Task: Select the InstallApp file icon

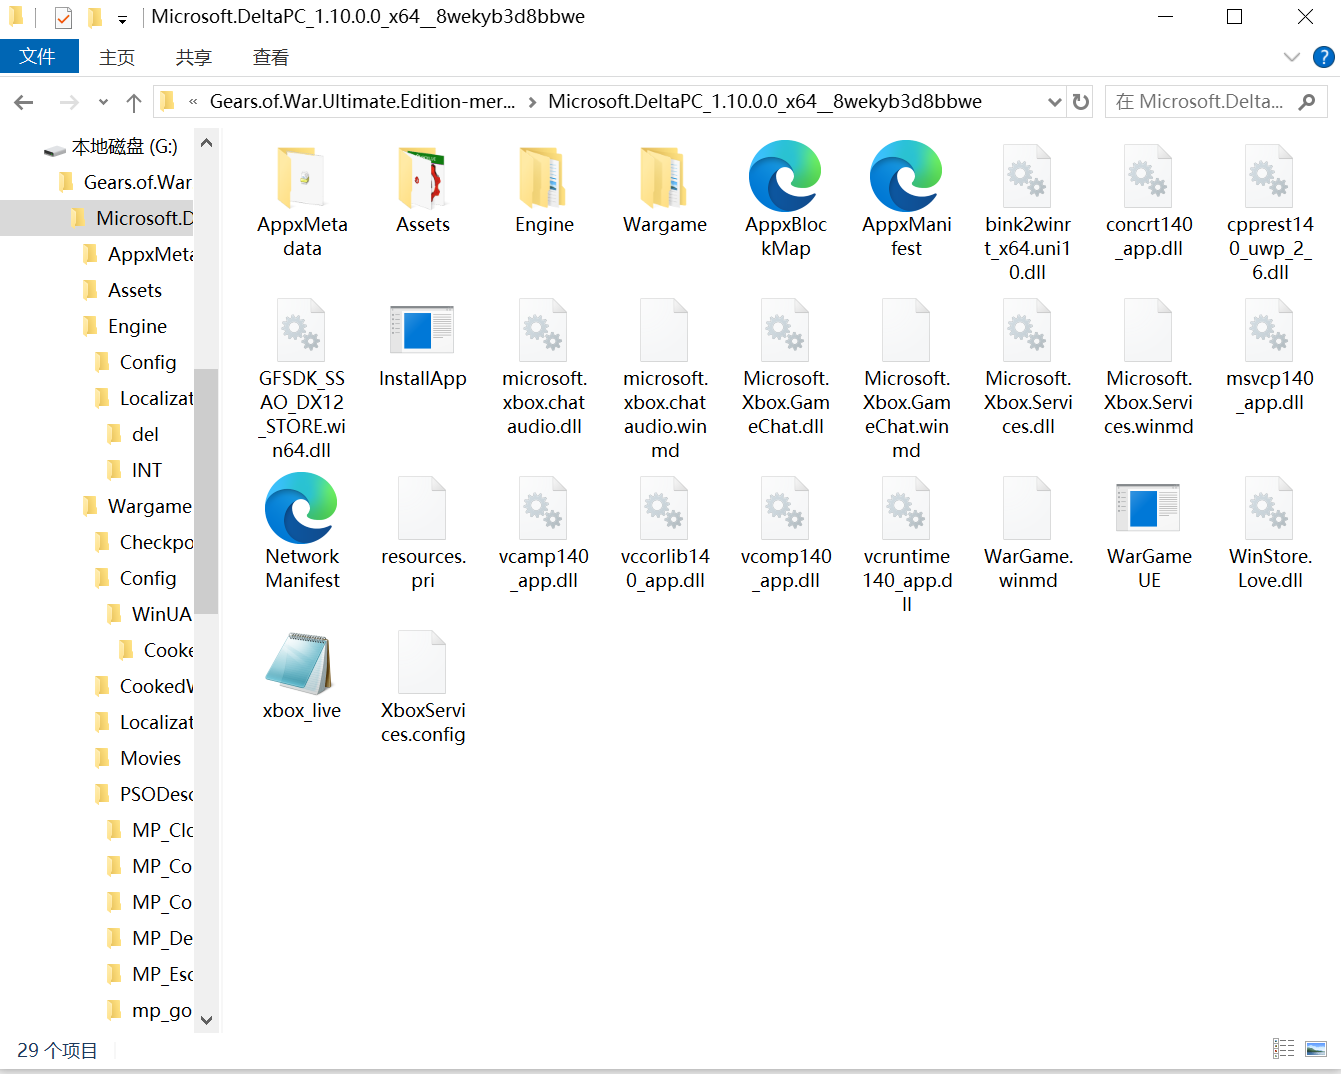Action: coord(422,332)
